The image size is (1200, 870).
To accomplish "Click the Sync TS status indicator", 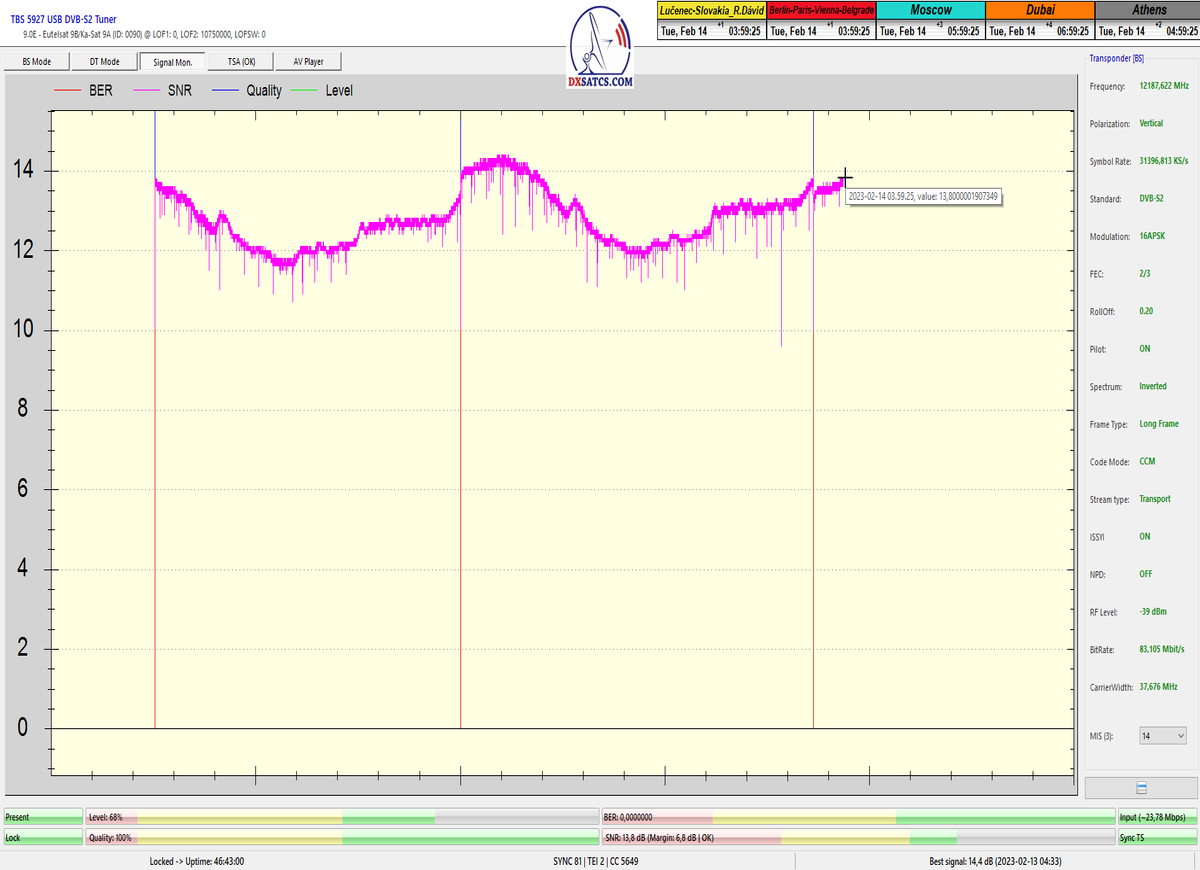I will [1156, 838].
